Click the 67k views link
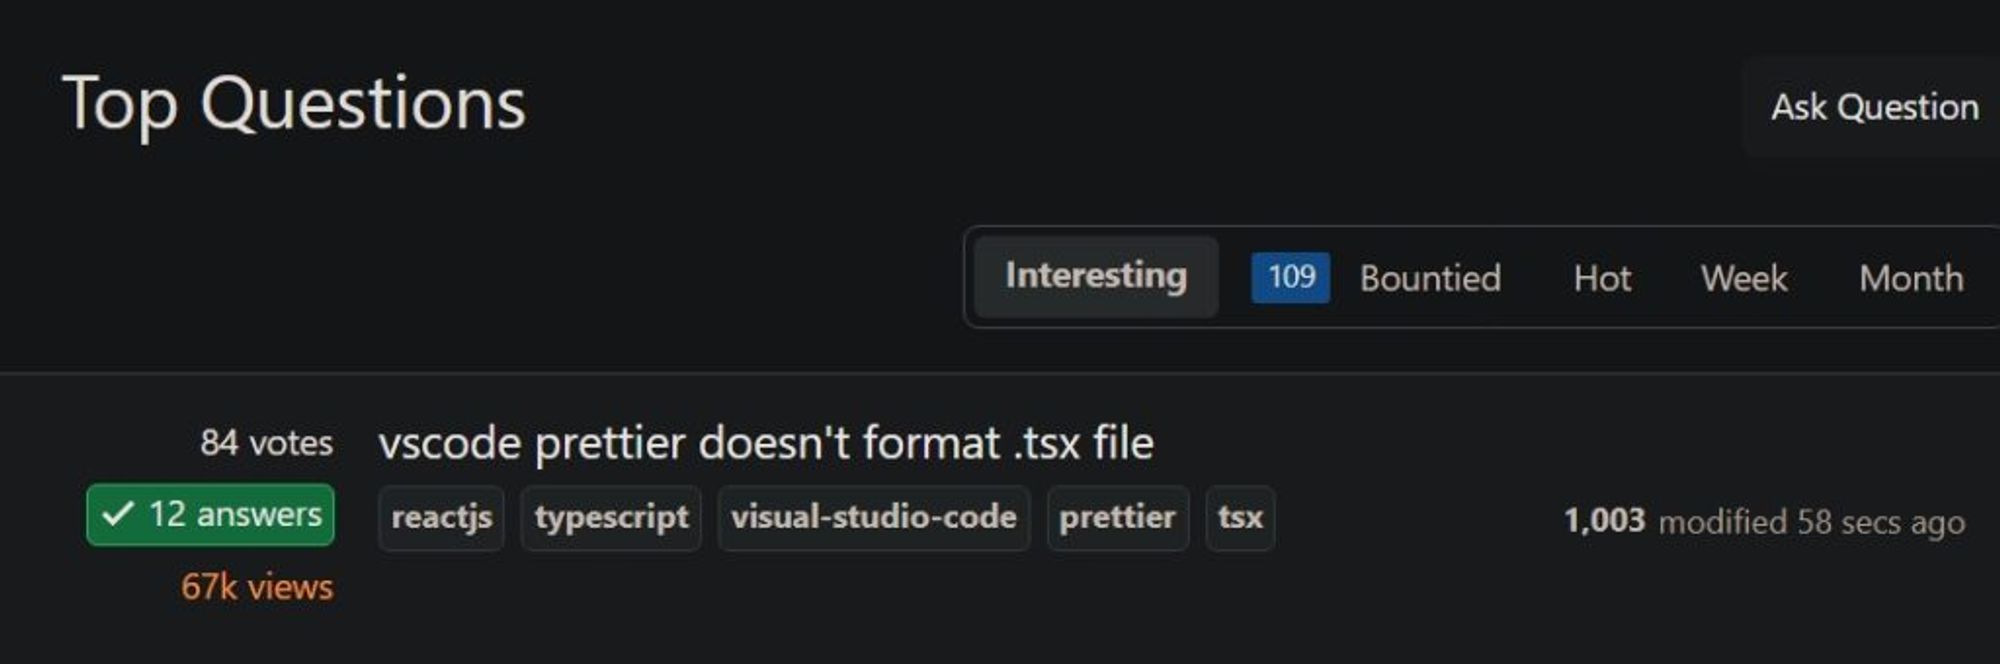Image resolution: width=2000 pixels, height=664 pixels. (256, 587)
